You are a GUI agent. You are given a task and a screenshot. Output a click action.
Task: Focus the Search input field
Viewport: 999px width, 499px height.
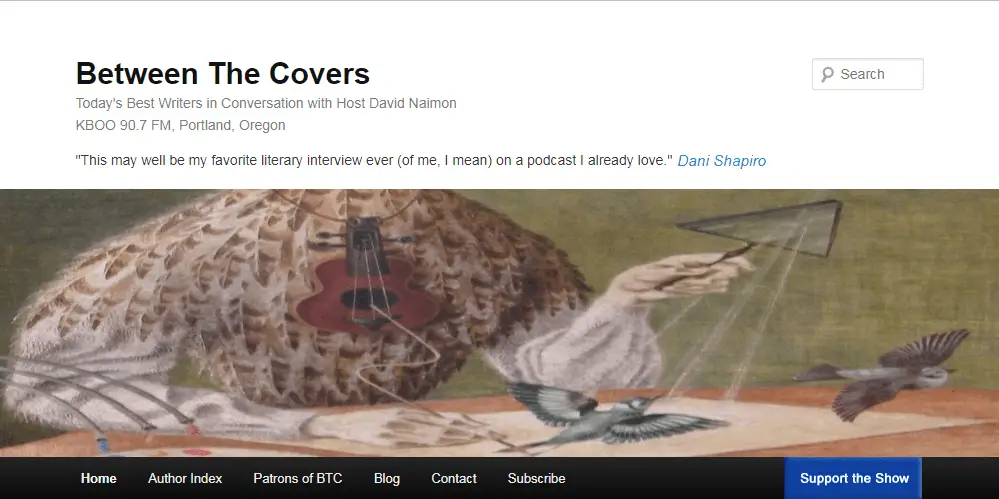(x=868, y=74)
